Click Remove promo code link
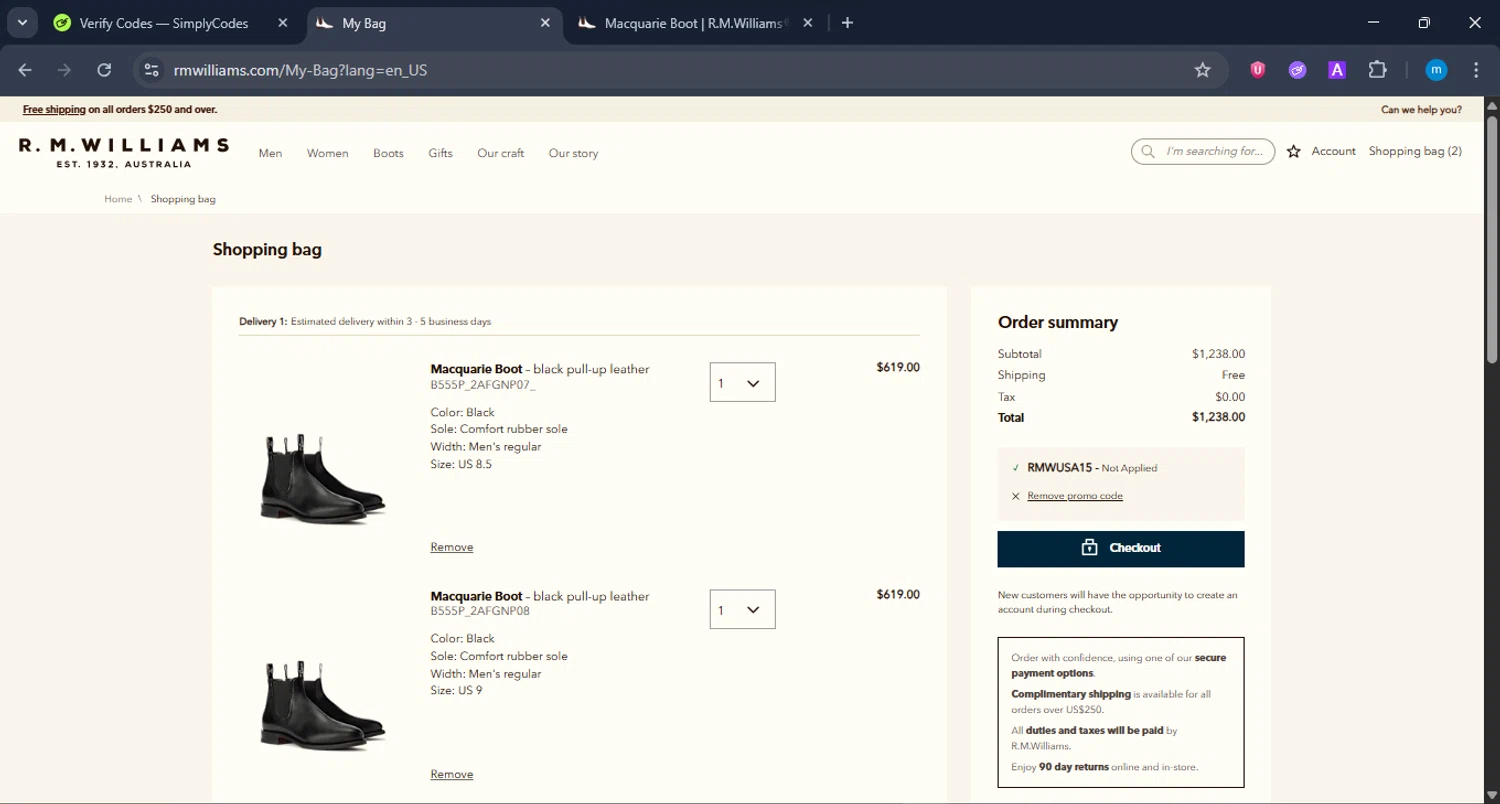Viewport: 1500px width, 804px height. (1075, 496)
